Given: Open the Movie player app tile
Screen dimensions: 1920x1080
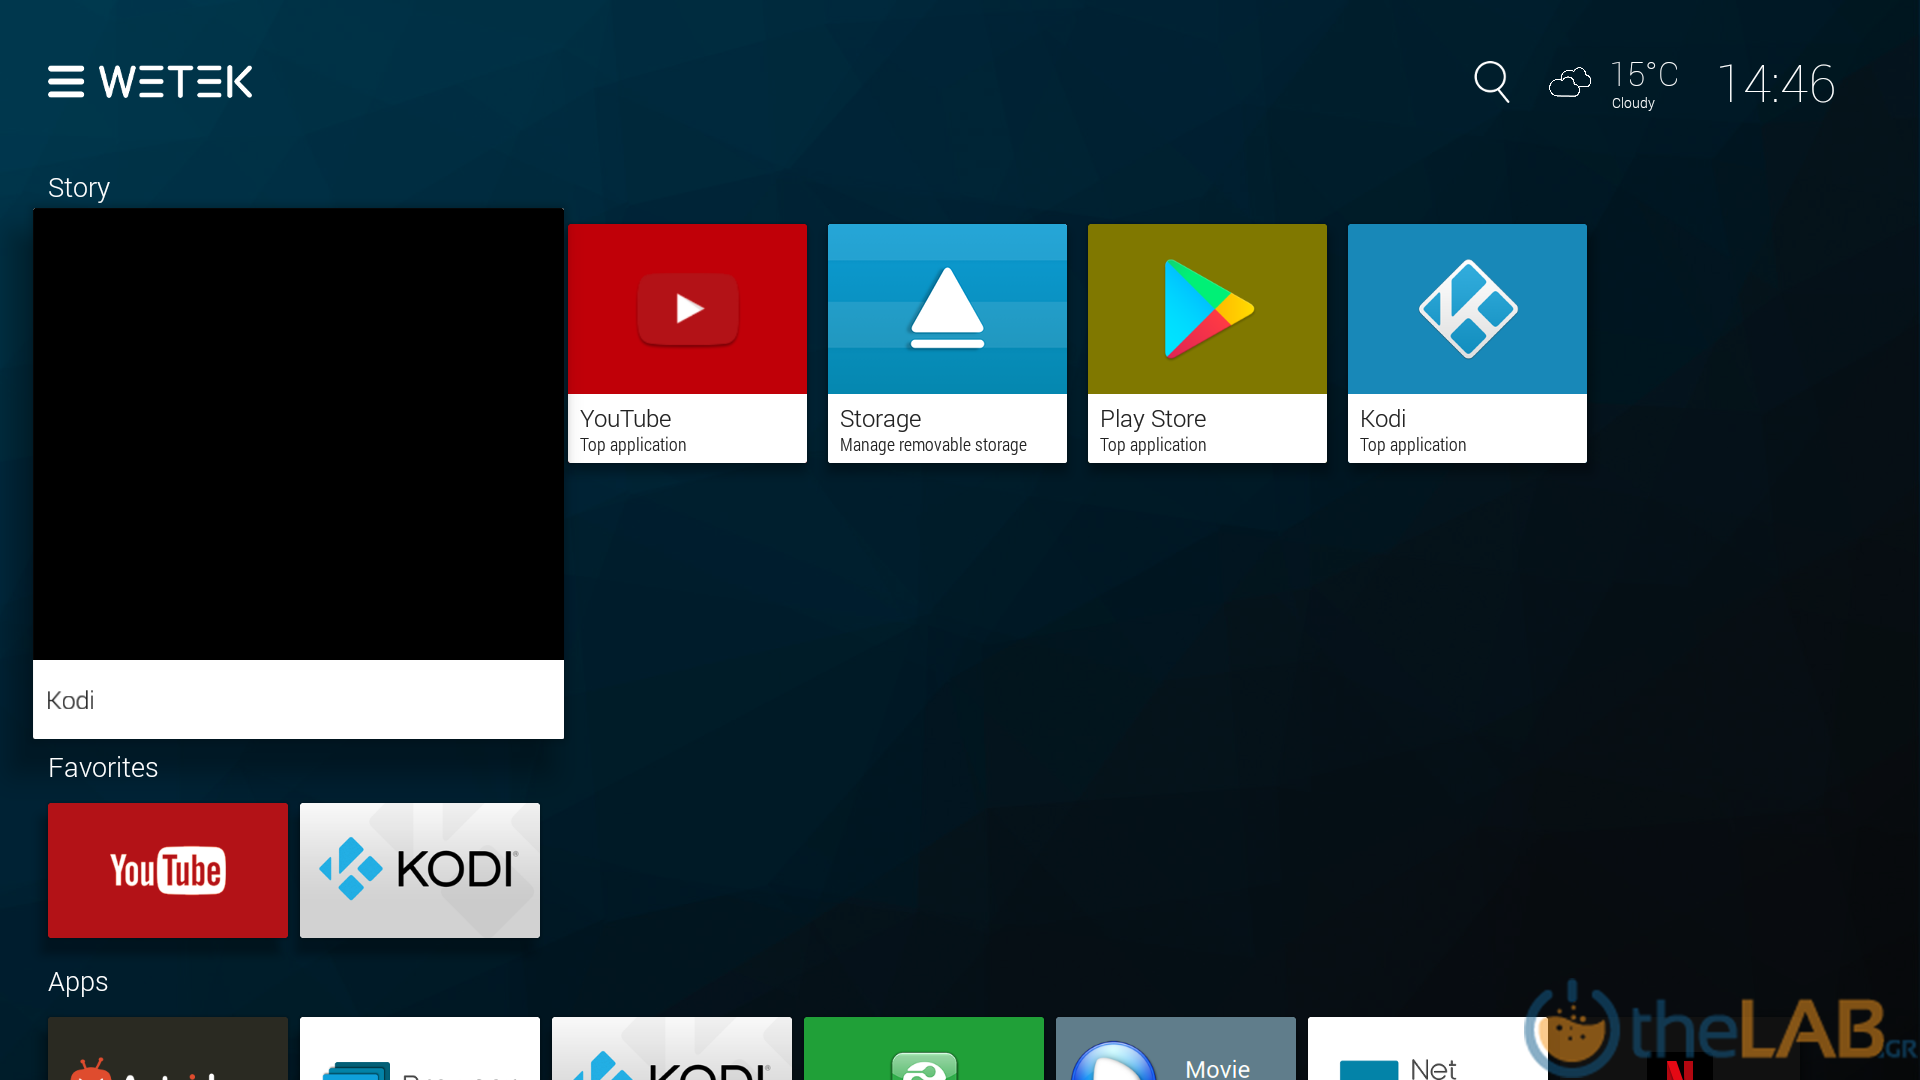Looking at the screenshot, I should point(1176,1050).
